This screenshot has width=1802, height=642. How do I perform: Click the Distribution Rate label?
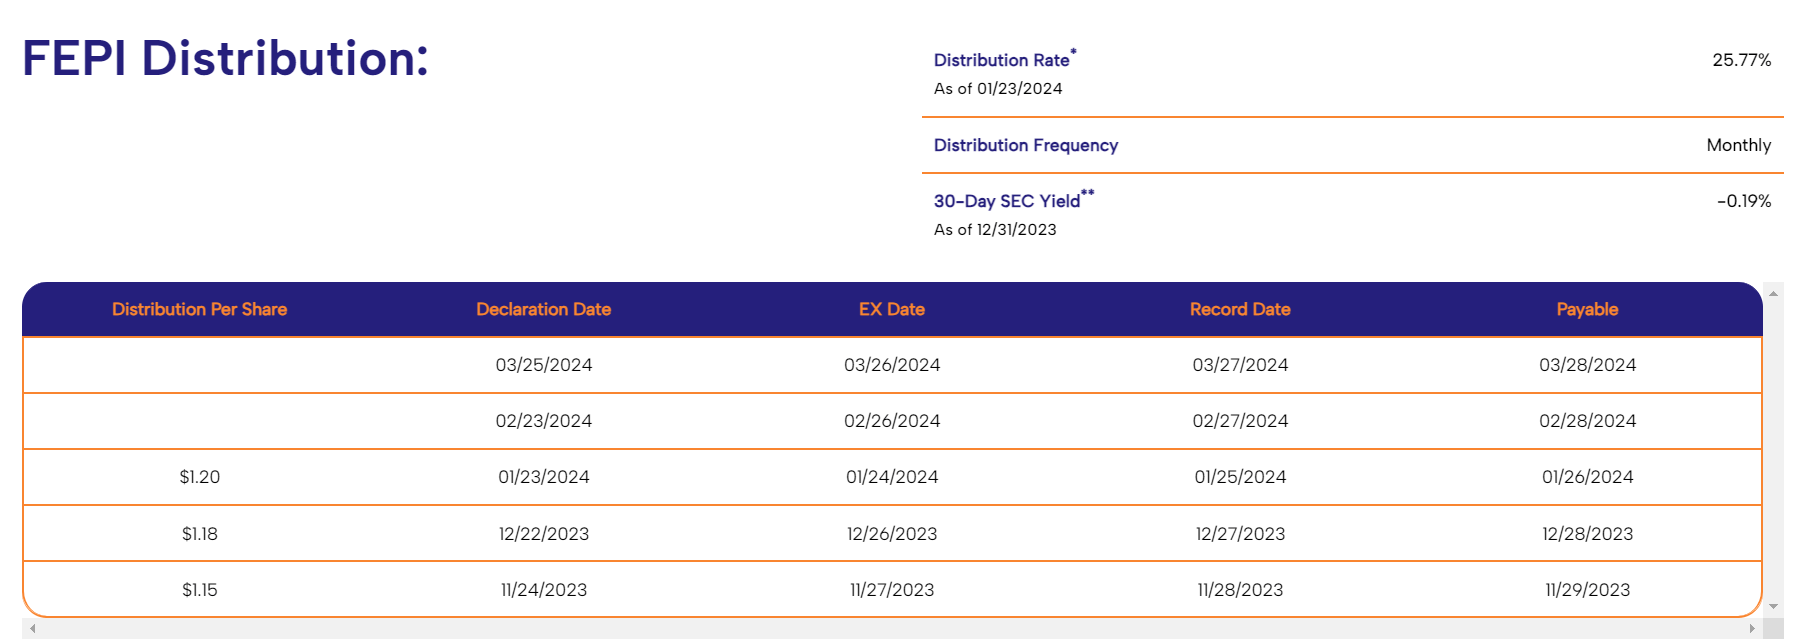[x=1001, y=60]
